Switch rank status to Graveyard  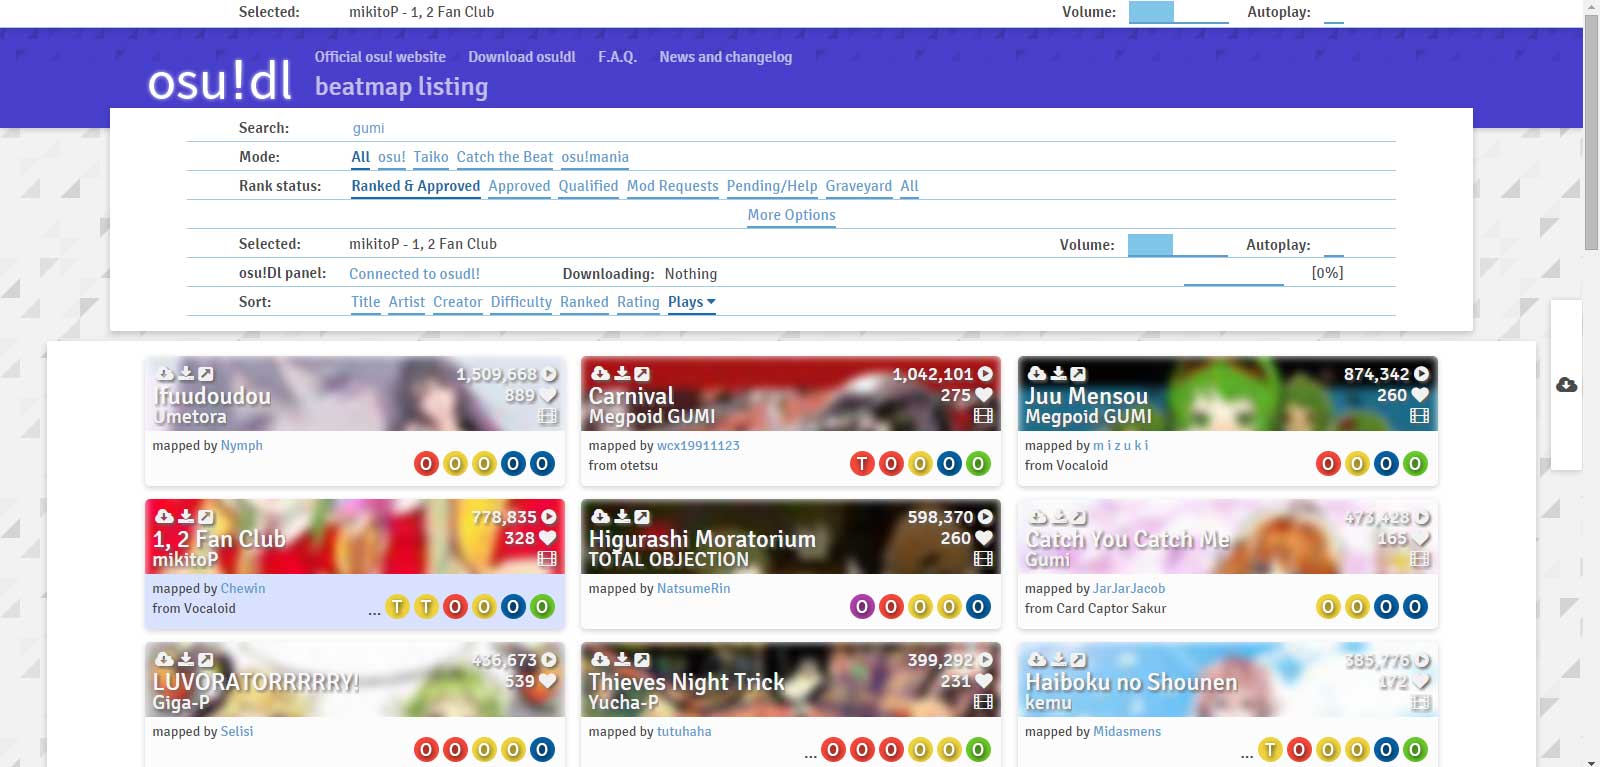pos(858,186)
